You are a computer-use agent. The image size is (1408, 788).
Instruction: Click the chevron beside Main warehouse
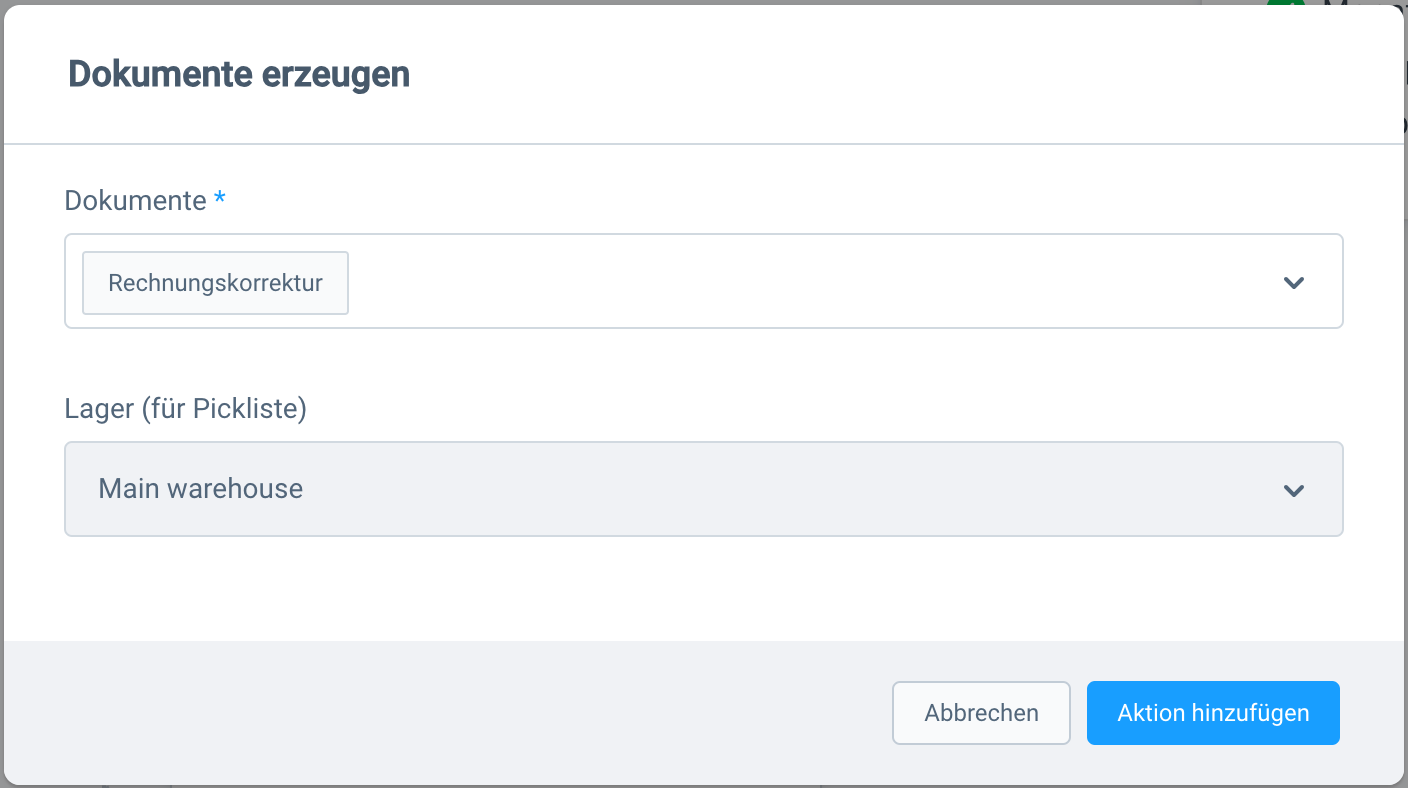coord(1293,490)
